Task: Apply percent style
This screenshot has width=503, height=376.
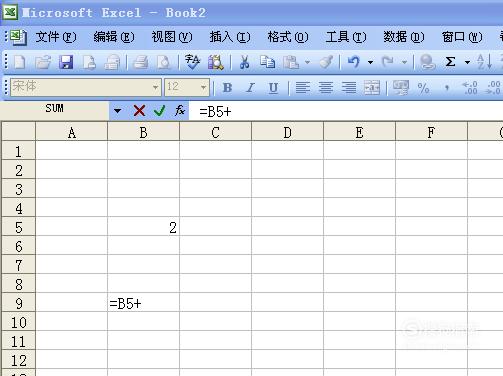Action: point(423,88)
